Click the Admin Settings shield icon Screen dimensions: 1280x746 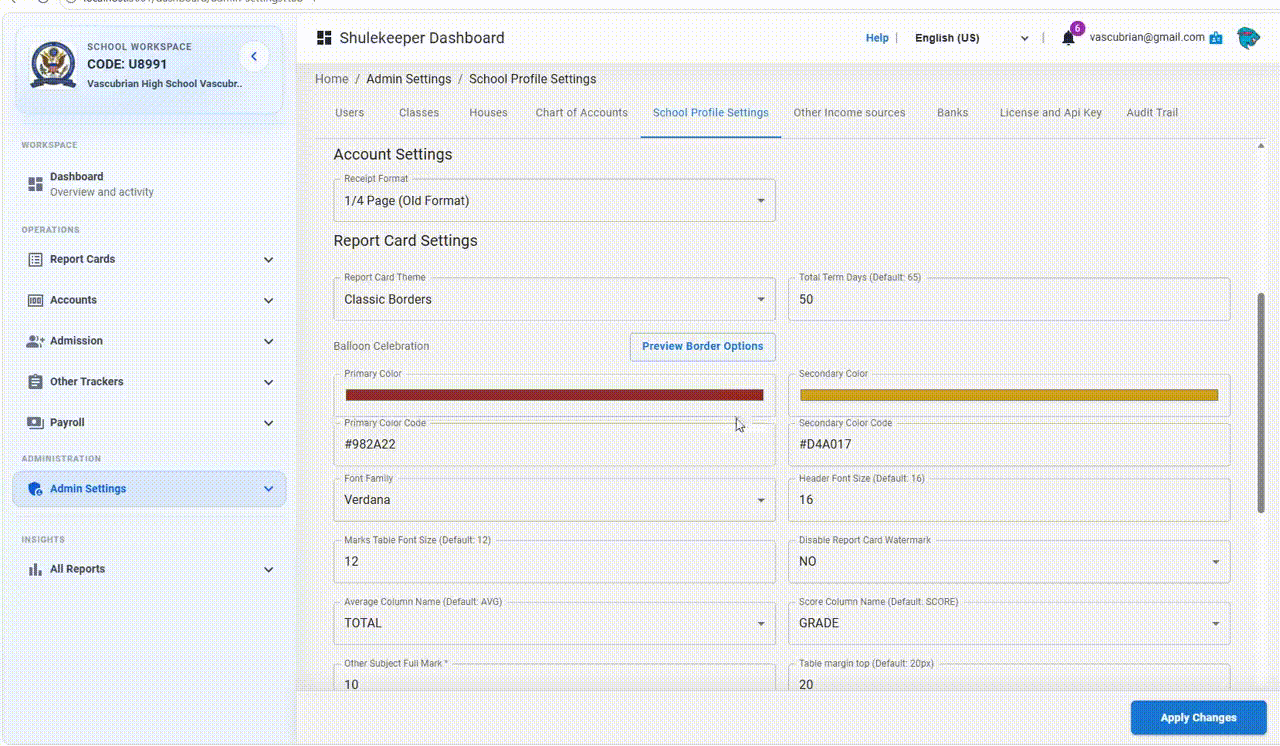pyautogui.click(x=35, y=489)
